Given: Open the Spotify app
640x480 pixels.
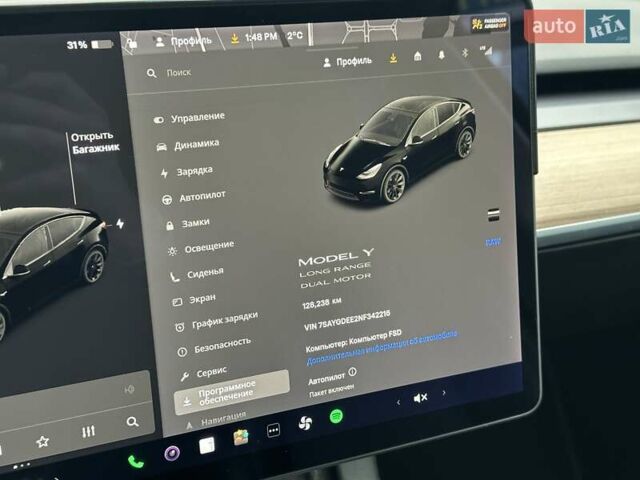Looking at the screenshot, I should coord(336,416).
